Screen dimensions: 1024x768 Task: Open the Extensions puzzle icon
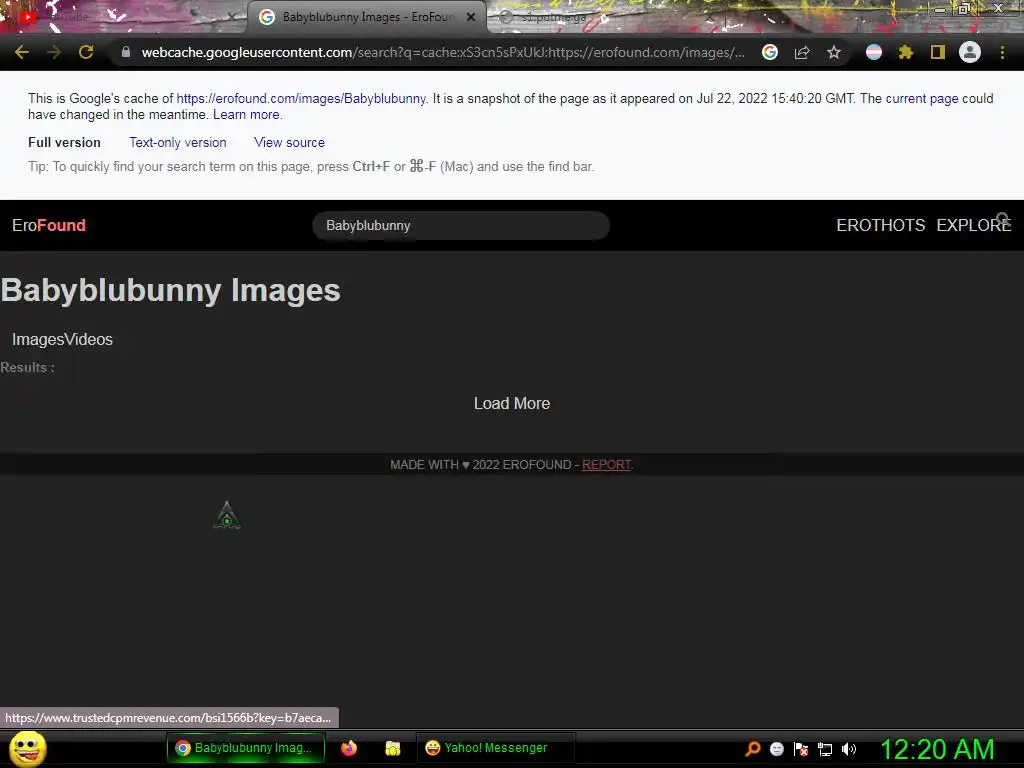pos(905,52)
